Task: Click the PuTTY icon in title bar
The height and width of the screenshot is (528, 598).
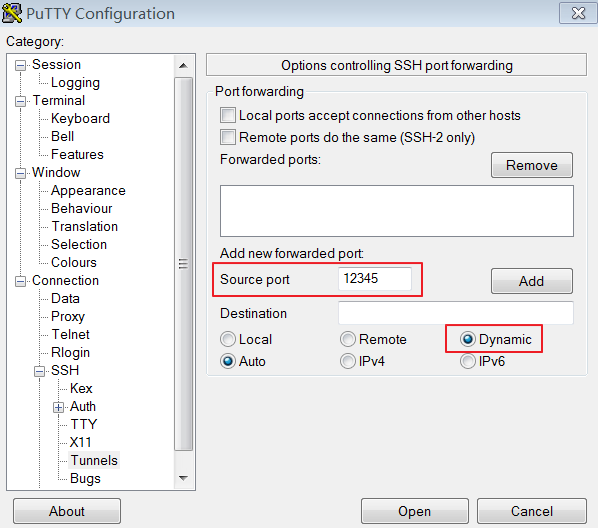Action: point(12,13)
